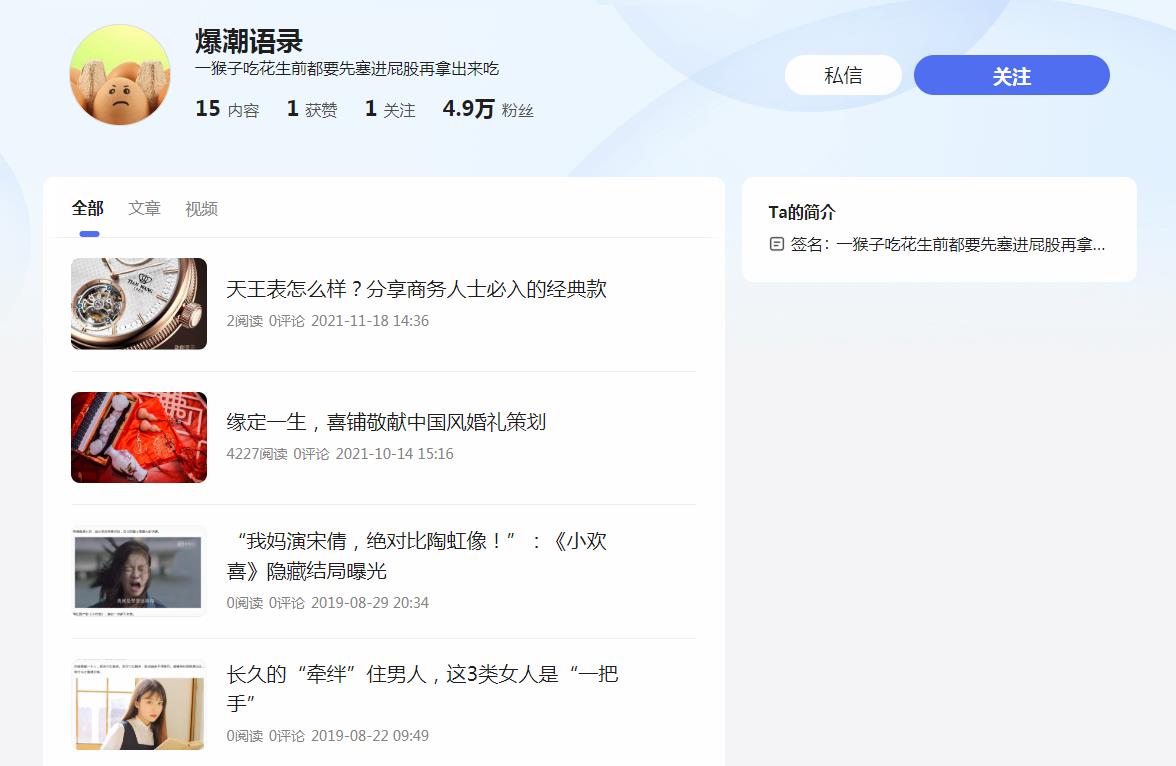Screen dimensions: 1176x766
Task: Click the username 爆潮语录
Action: (x=249, y=41)
